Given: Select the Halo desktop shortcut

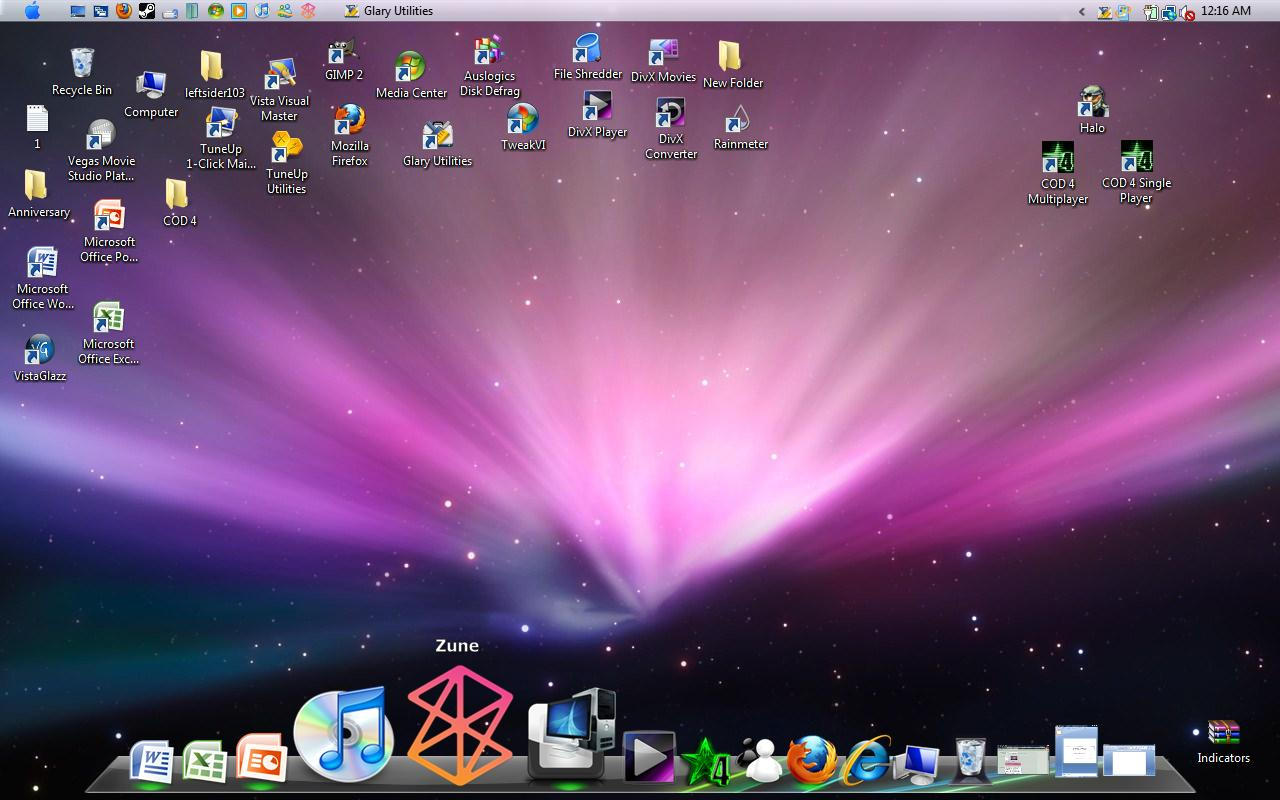Looking at the screenshot, I should pyautogui.click(x=1092, y=110).
